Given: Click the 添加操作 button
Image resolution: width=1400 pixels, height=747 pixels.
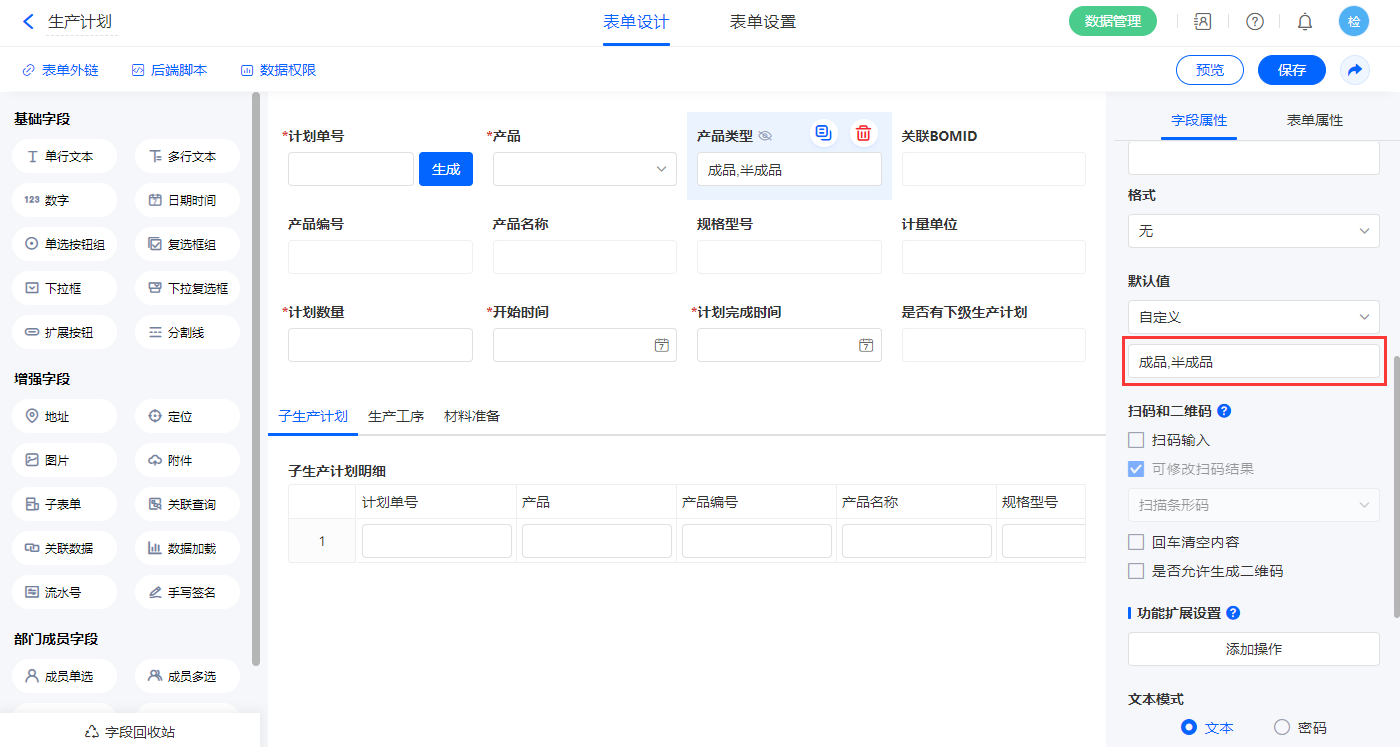Looking at the screenshot, I should click(1253, 649).
